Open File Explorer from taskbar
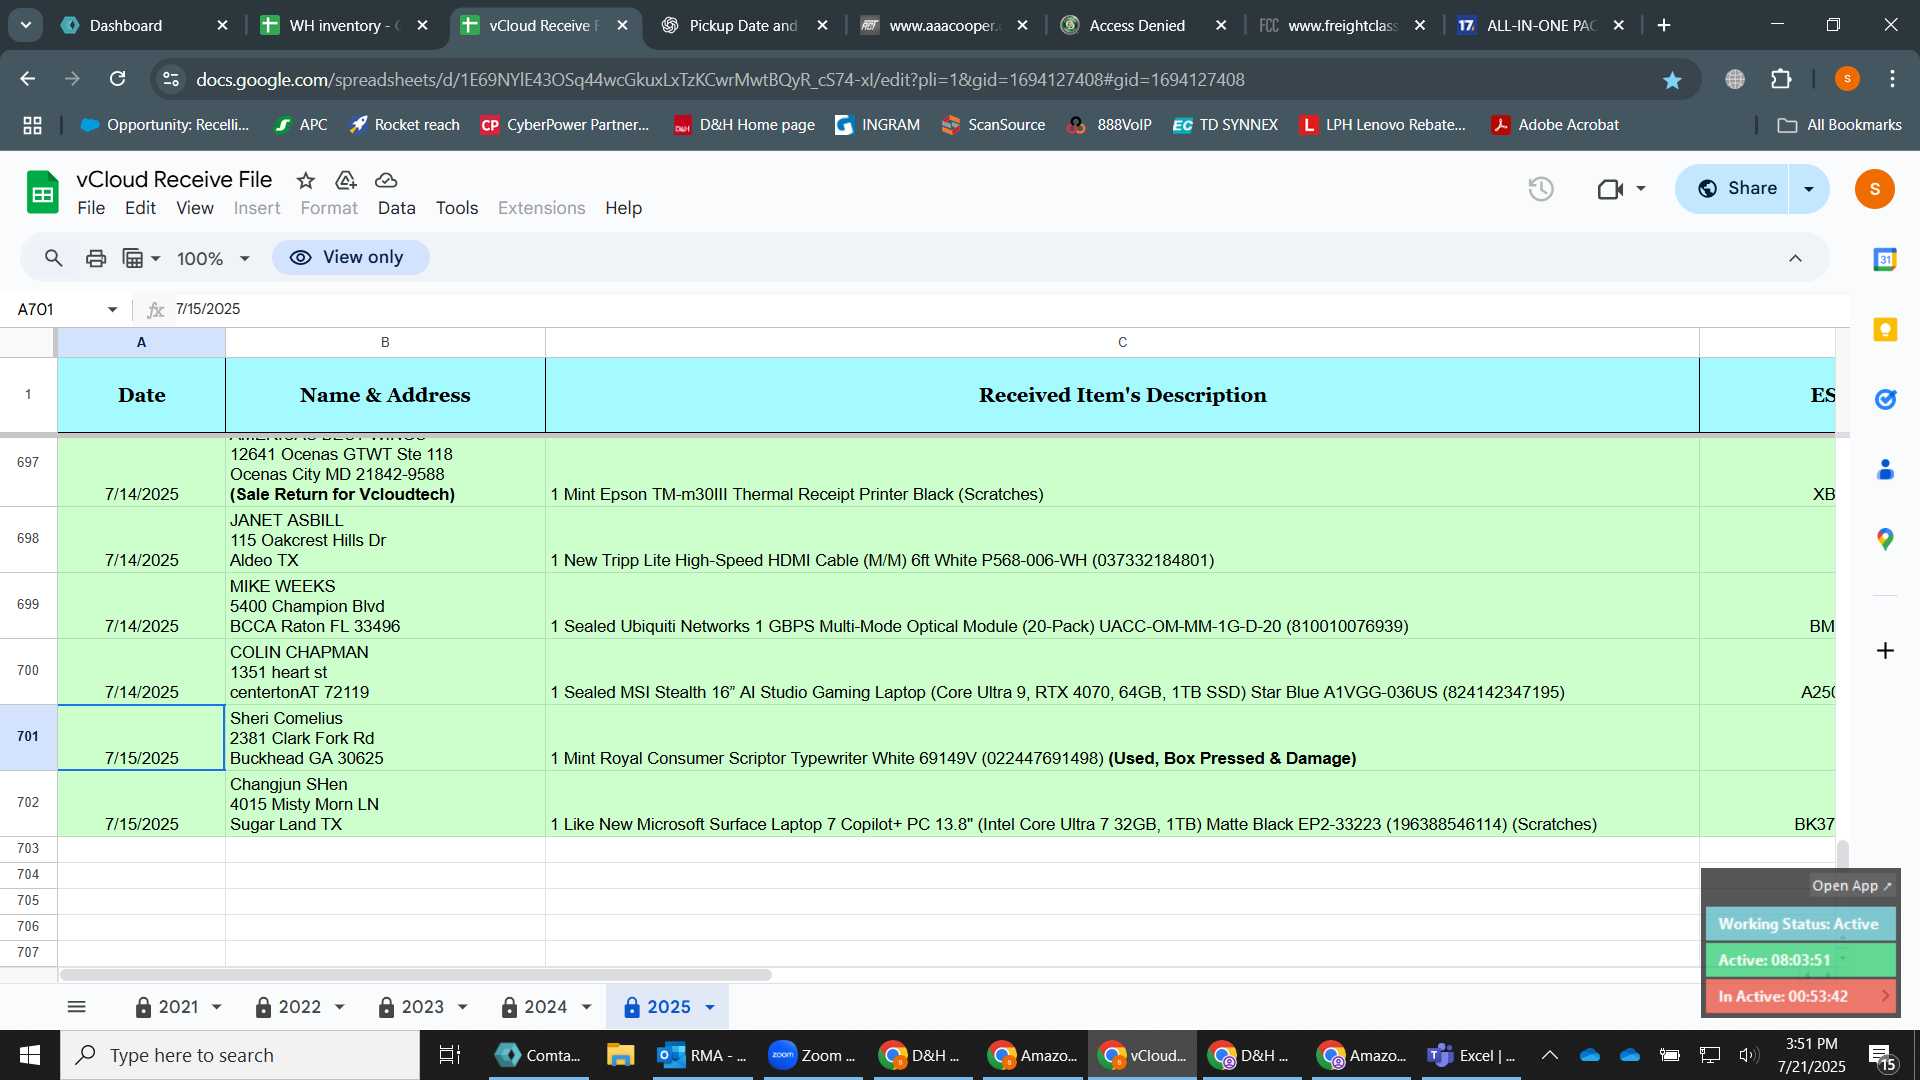Image resolution: width=1920 pixels, height=1080 pixels. click(x=620, y=1055)
